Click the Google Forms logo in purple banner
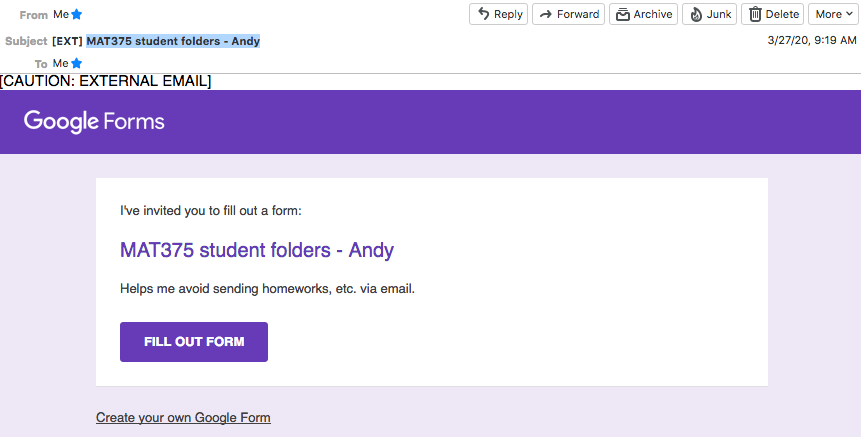 [x=94, y=122]
